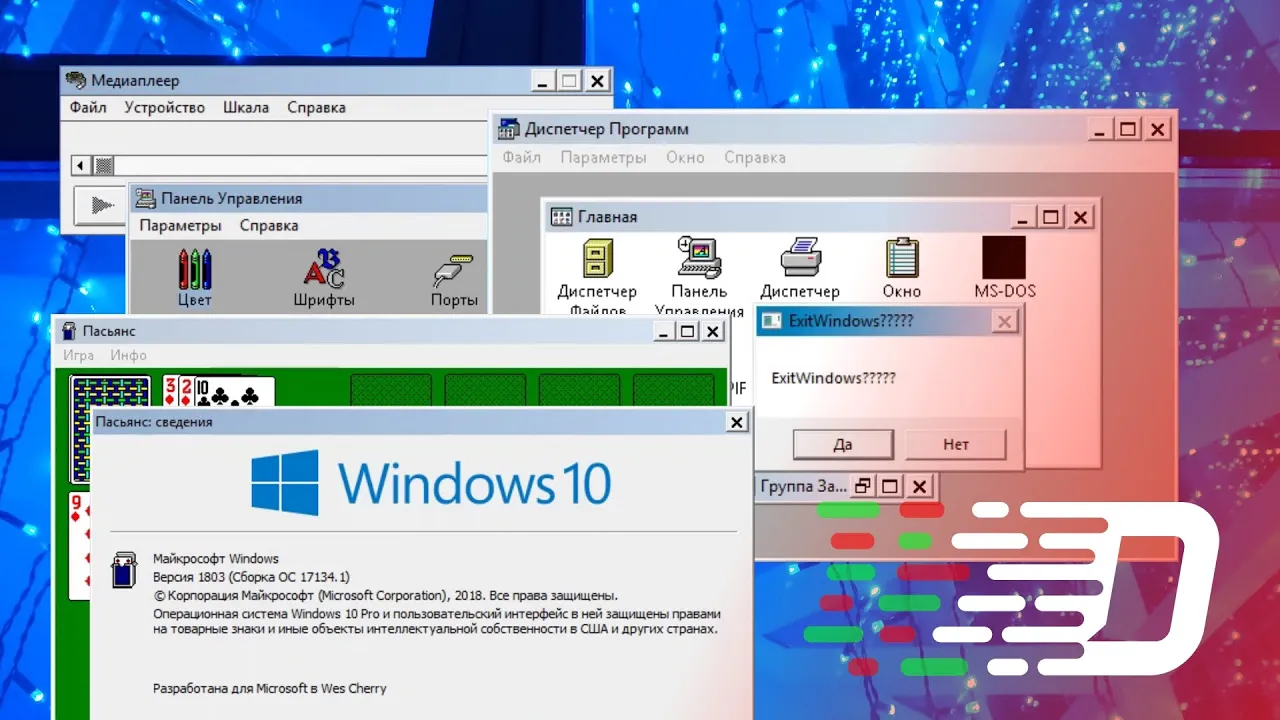Open Устройство menu in Медиаплеер
Image resolution: width=1280 pixels, height=720 pixels.
pyautogui.click(x=165, y=107)
